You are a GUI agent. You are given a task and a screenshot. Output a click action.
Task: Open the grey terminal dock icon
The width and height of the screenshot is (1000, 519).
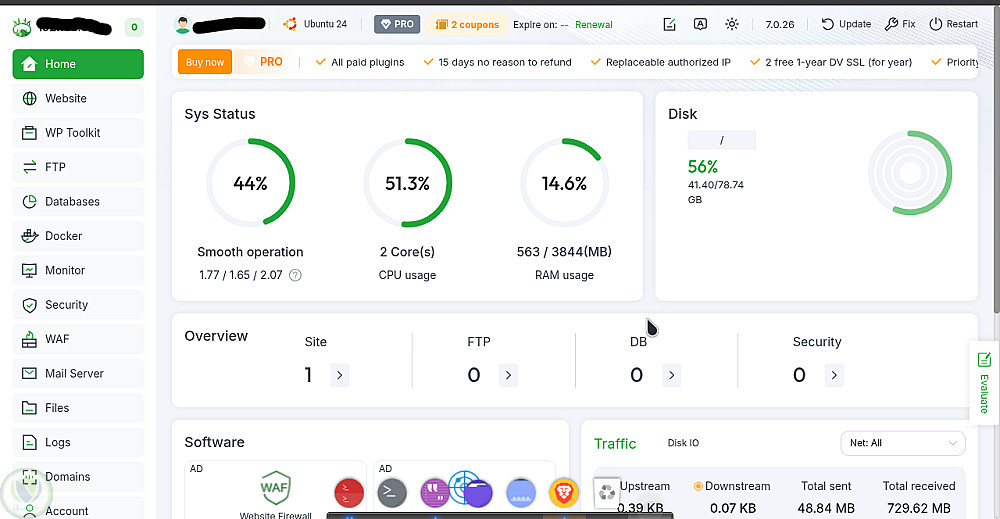pos(392,493)
